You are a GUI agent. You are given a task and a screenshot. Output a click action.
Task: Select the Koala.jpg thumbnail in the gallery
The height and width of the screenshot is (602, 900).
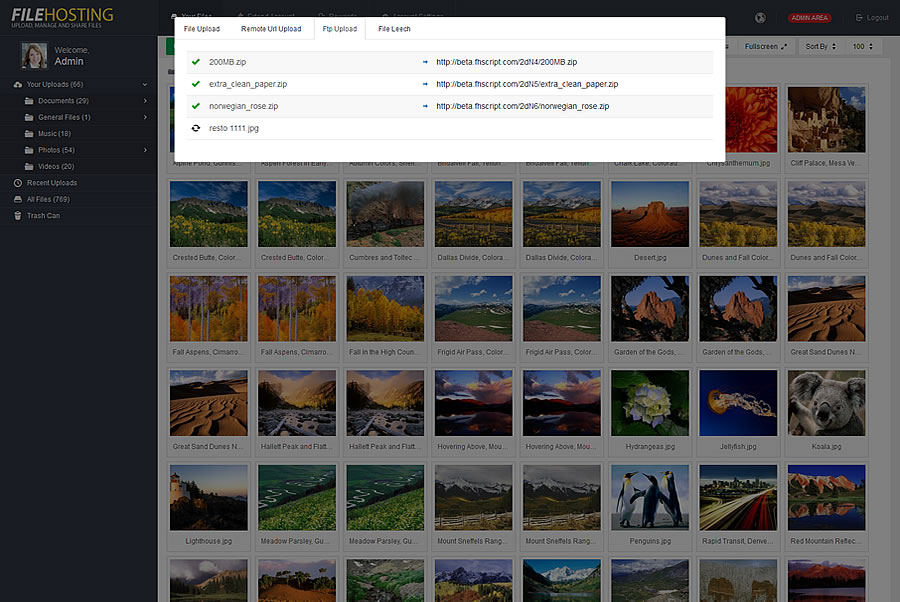pos(827,403)
